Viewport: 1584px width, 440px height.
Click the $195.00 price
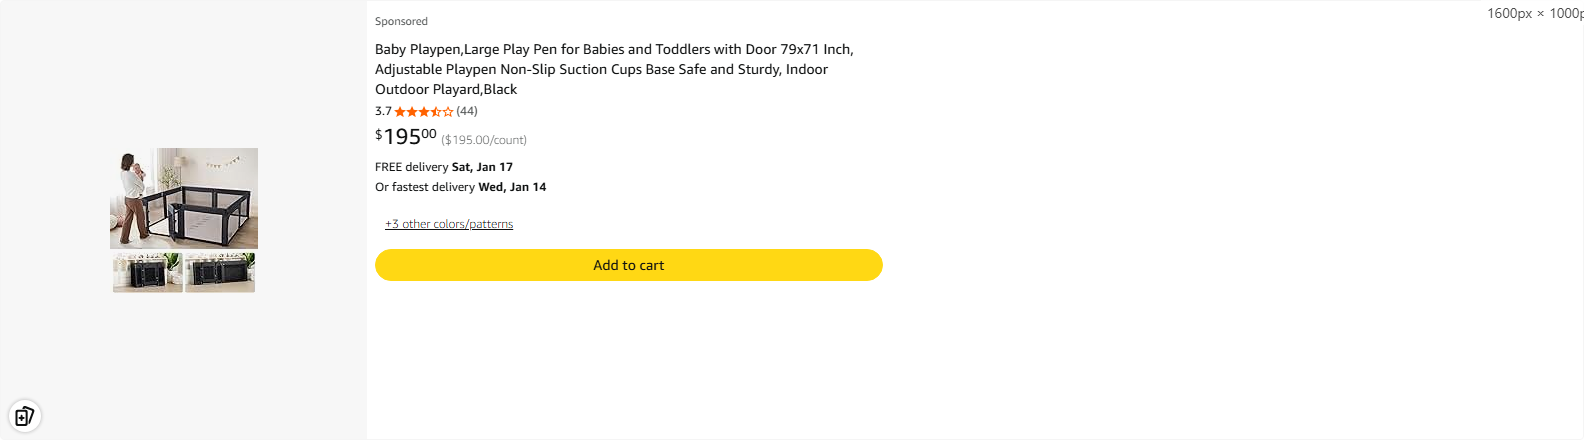(x=406, y=136)
